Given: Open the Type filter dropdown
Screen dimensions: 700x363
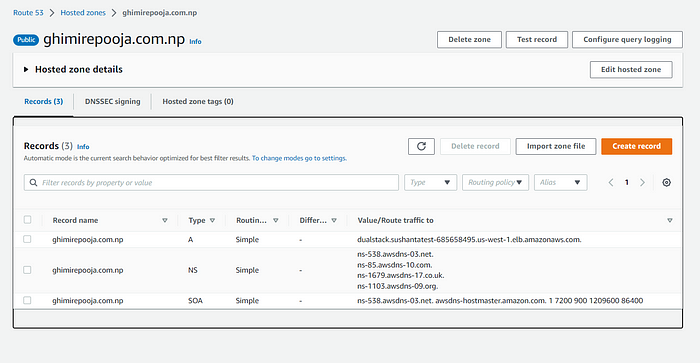Looking at the screenshot, I should click(430, 183).
